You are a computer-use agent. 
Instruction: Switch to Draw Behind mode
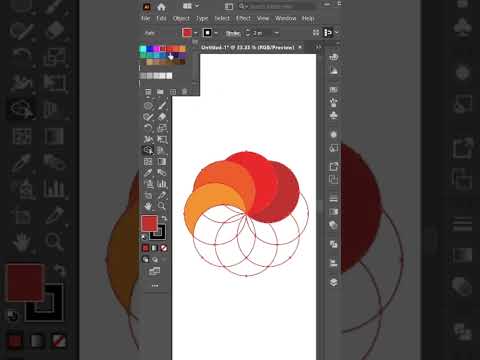coord(155,259)
